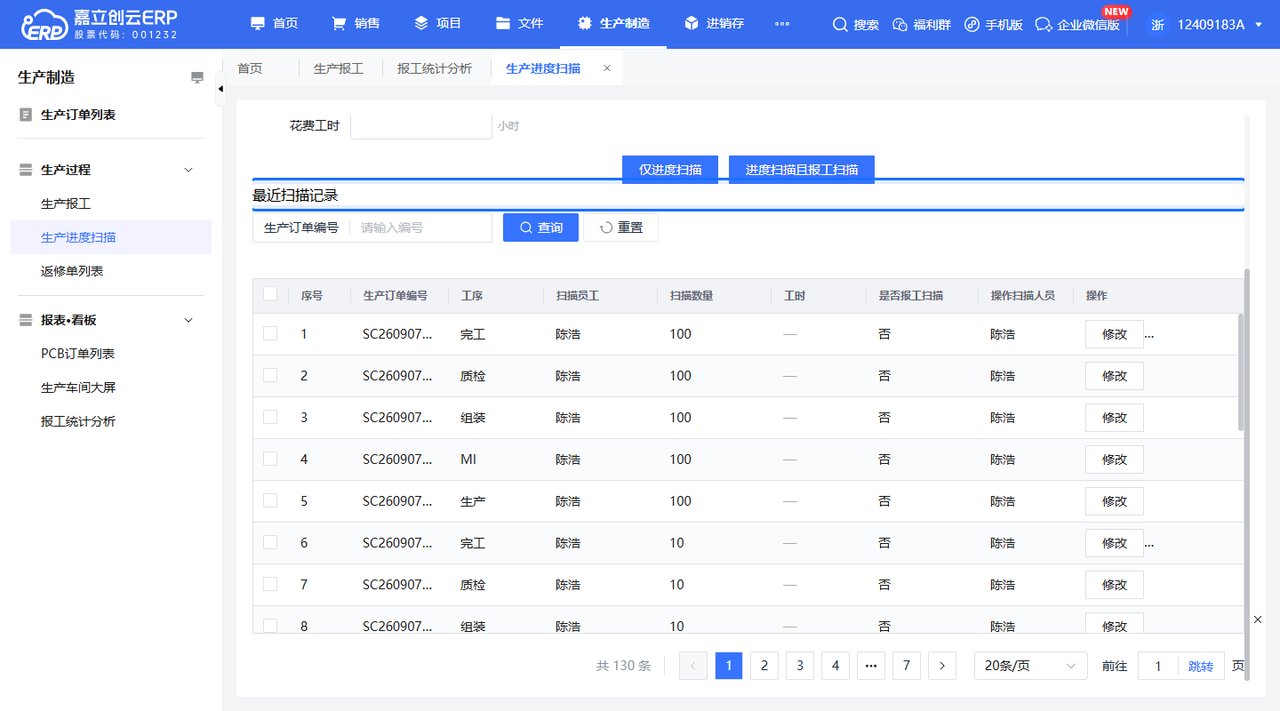The width and height of the screenshot is (1280, 711).
Task: Click the 花费工时 hours input field
Action: [421, 126]
